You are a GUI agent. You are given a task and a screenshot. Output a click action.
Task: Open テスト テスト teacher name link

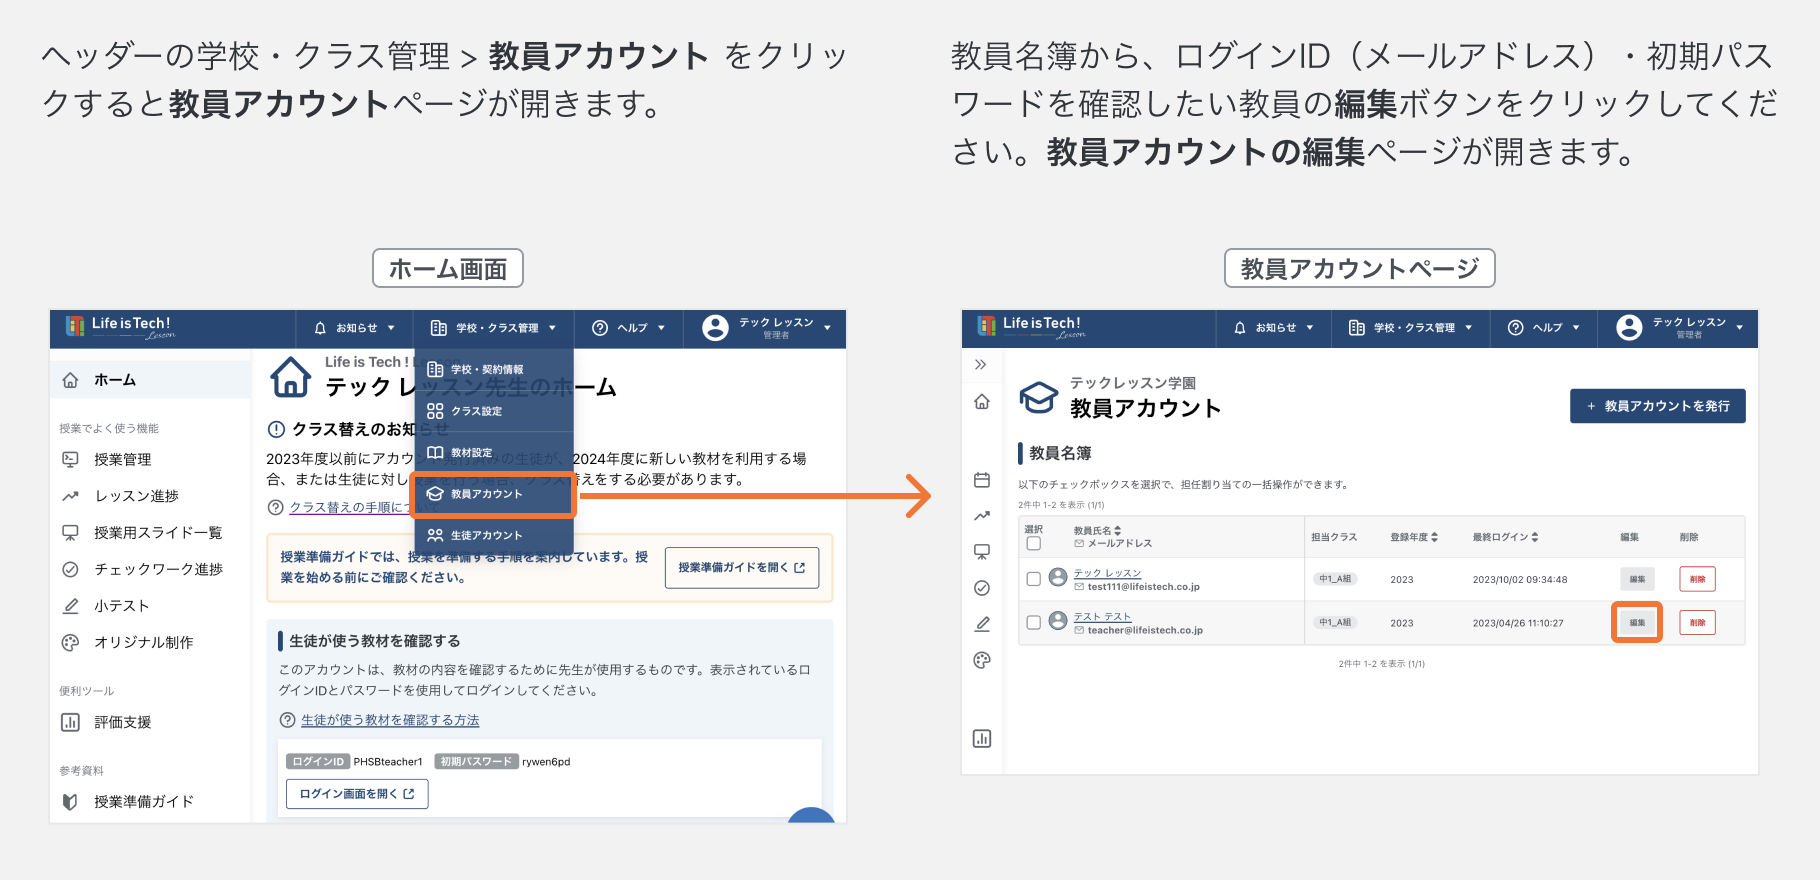click(x=1102, y=616)
